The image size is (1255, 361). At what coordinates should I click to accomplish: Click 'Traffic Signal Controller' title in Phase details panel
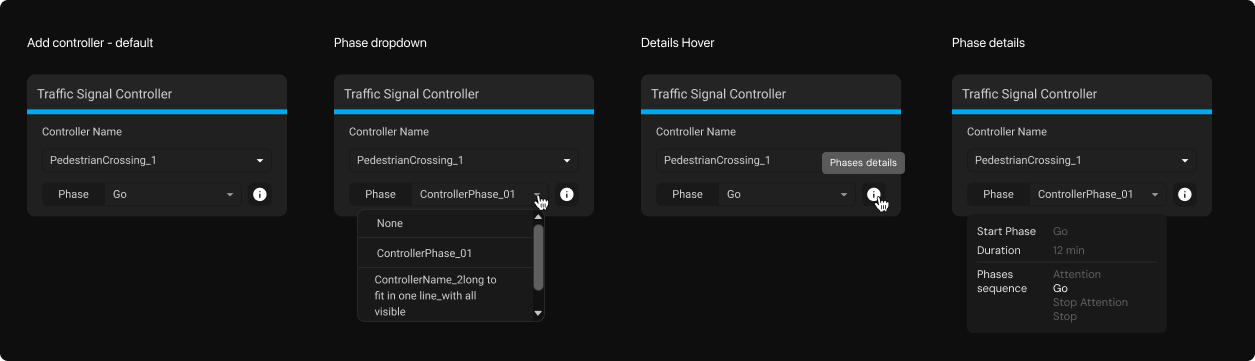point(1030,94)
